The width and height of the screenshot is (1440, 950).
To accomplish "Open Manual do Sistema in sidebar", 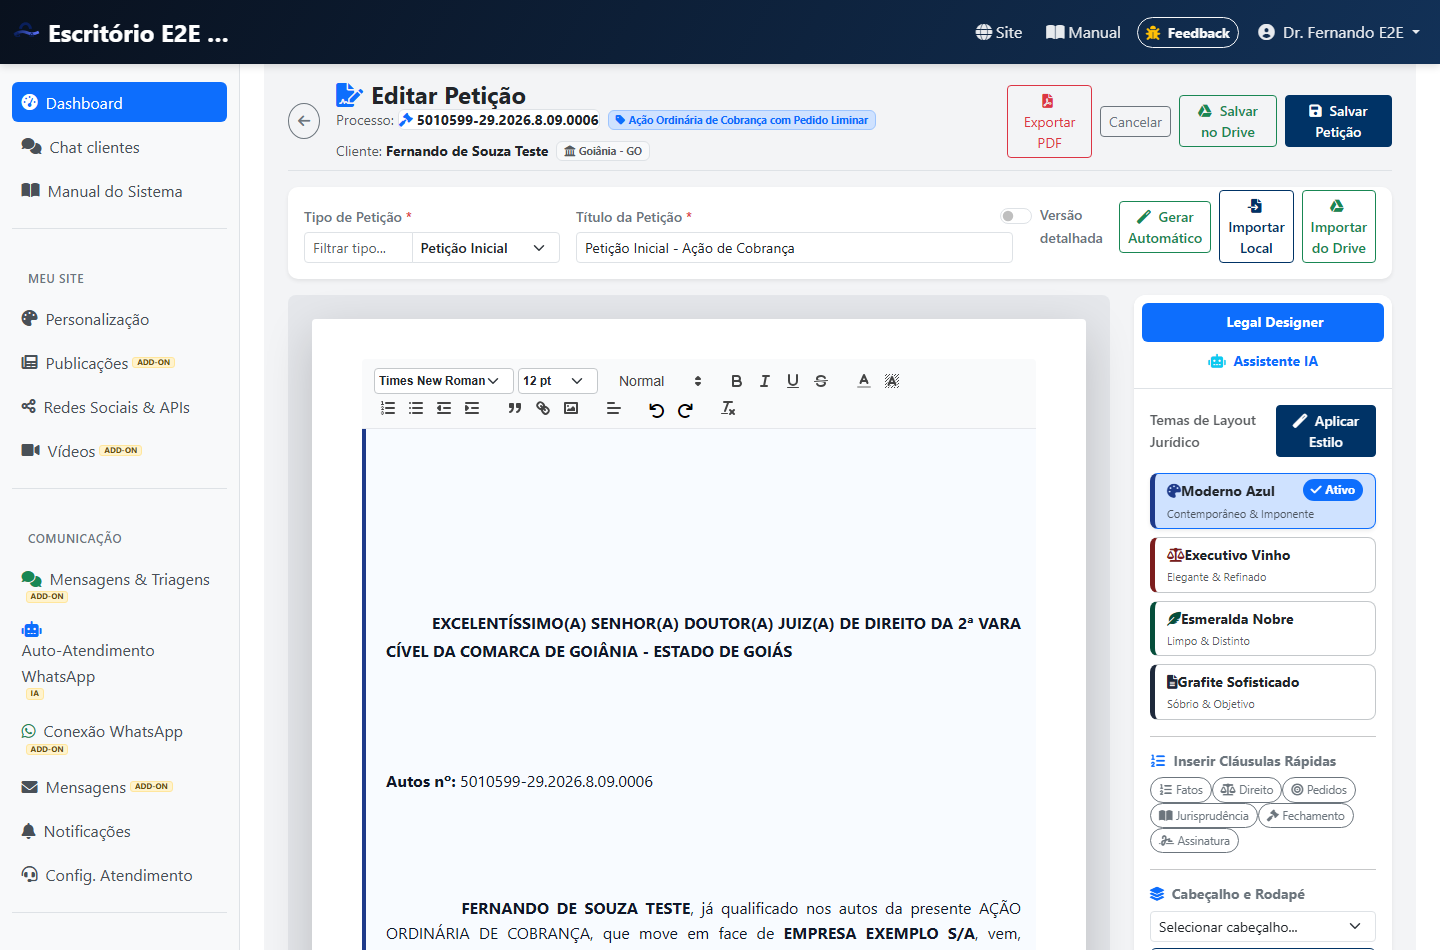I will (119, 191).
